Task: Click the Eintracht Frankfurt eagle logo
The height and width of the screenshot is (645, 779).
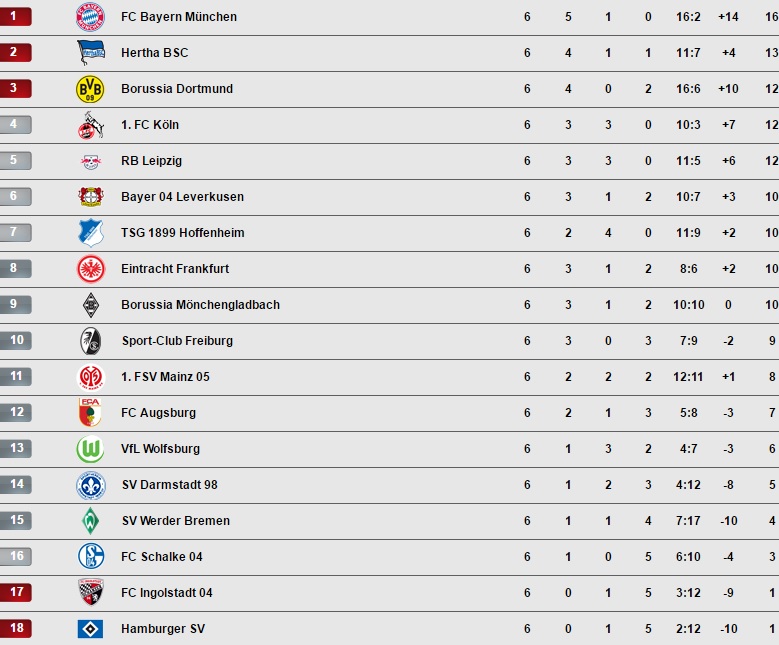Action: (91, 269)
